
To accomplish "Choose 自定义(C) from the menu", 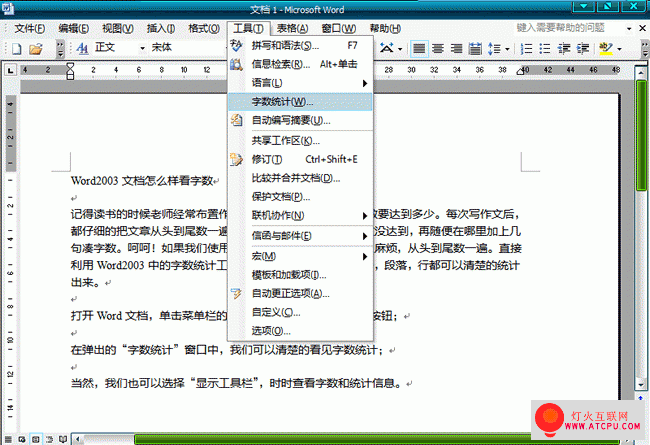I will (x=301, y=312).
